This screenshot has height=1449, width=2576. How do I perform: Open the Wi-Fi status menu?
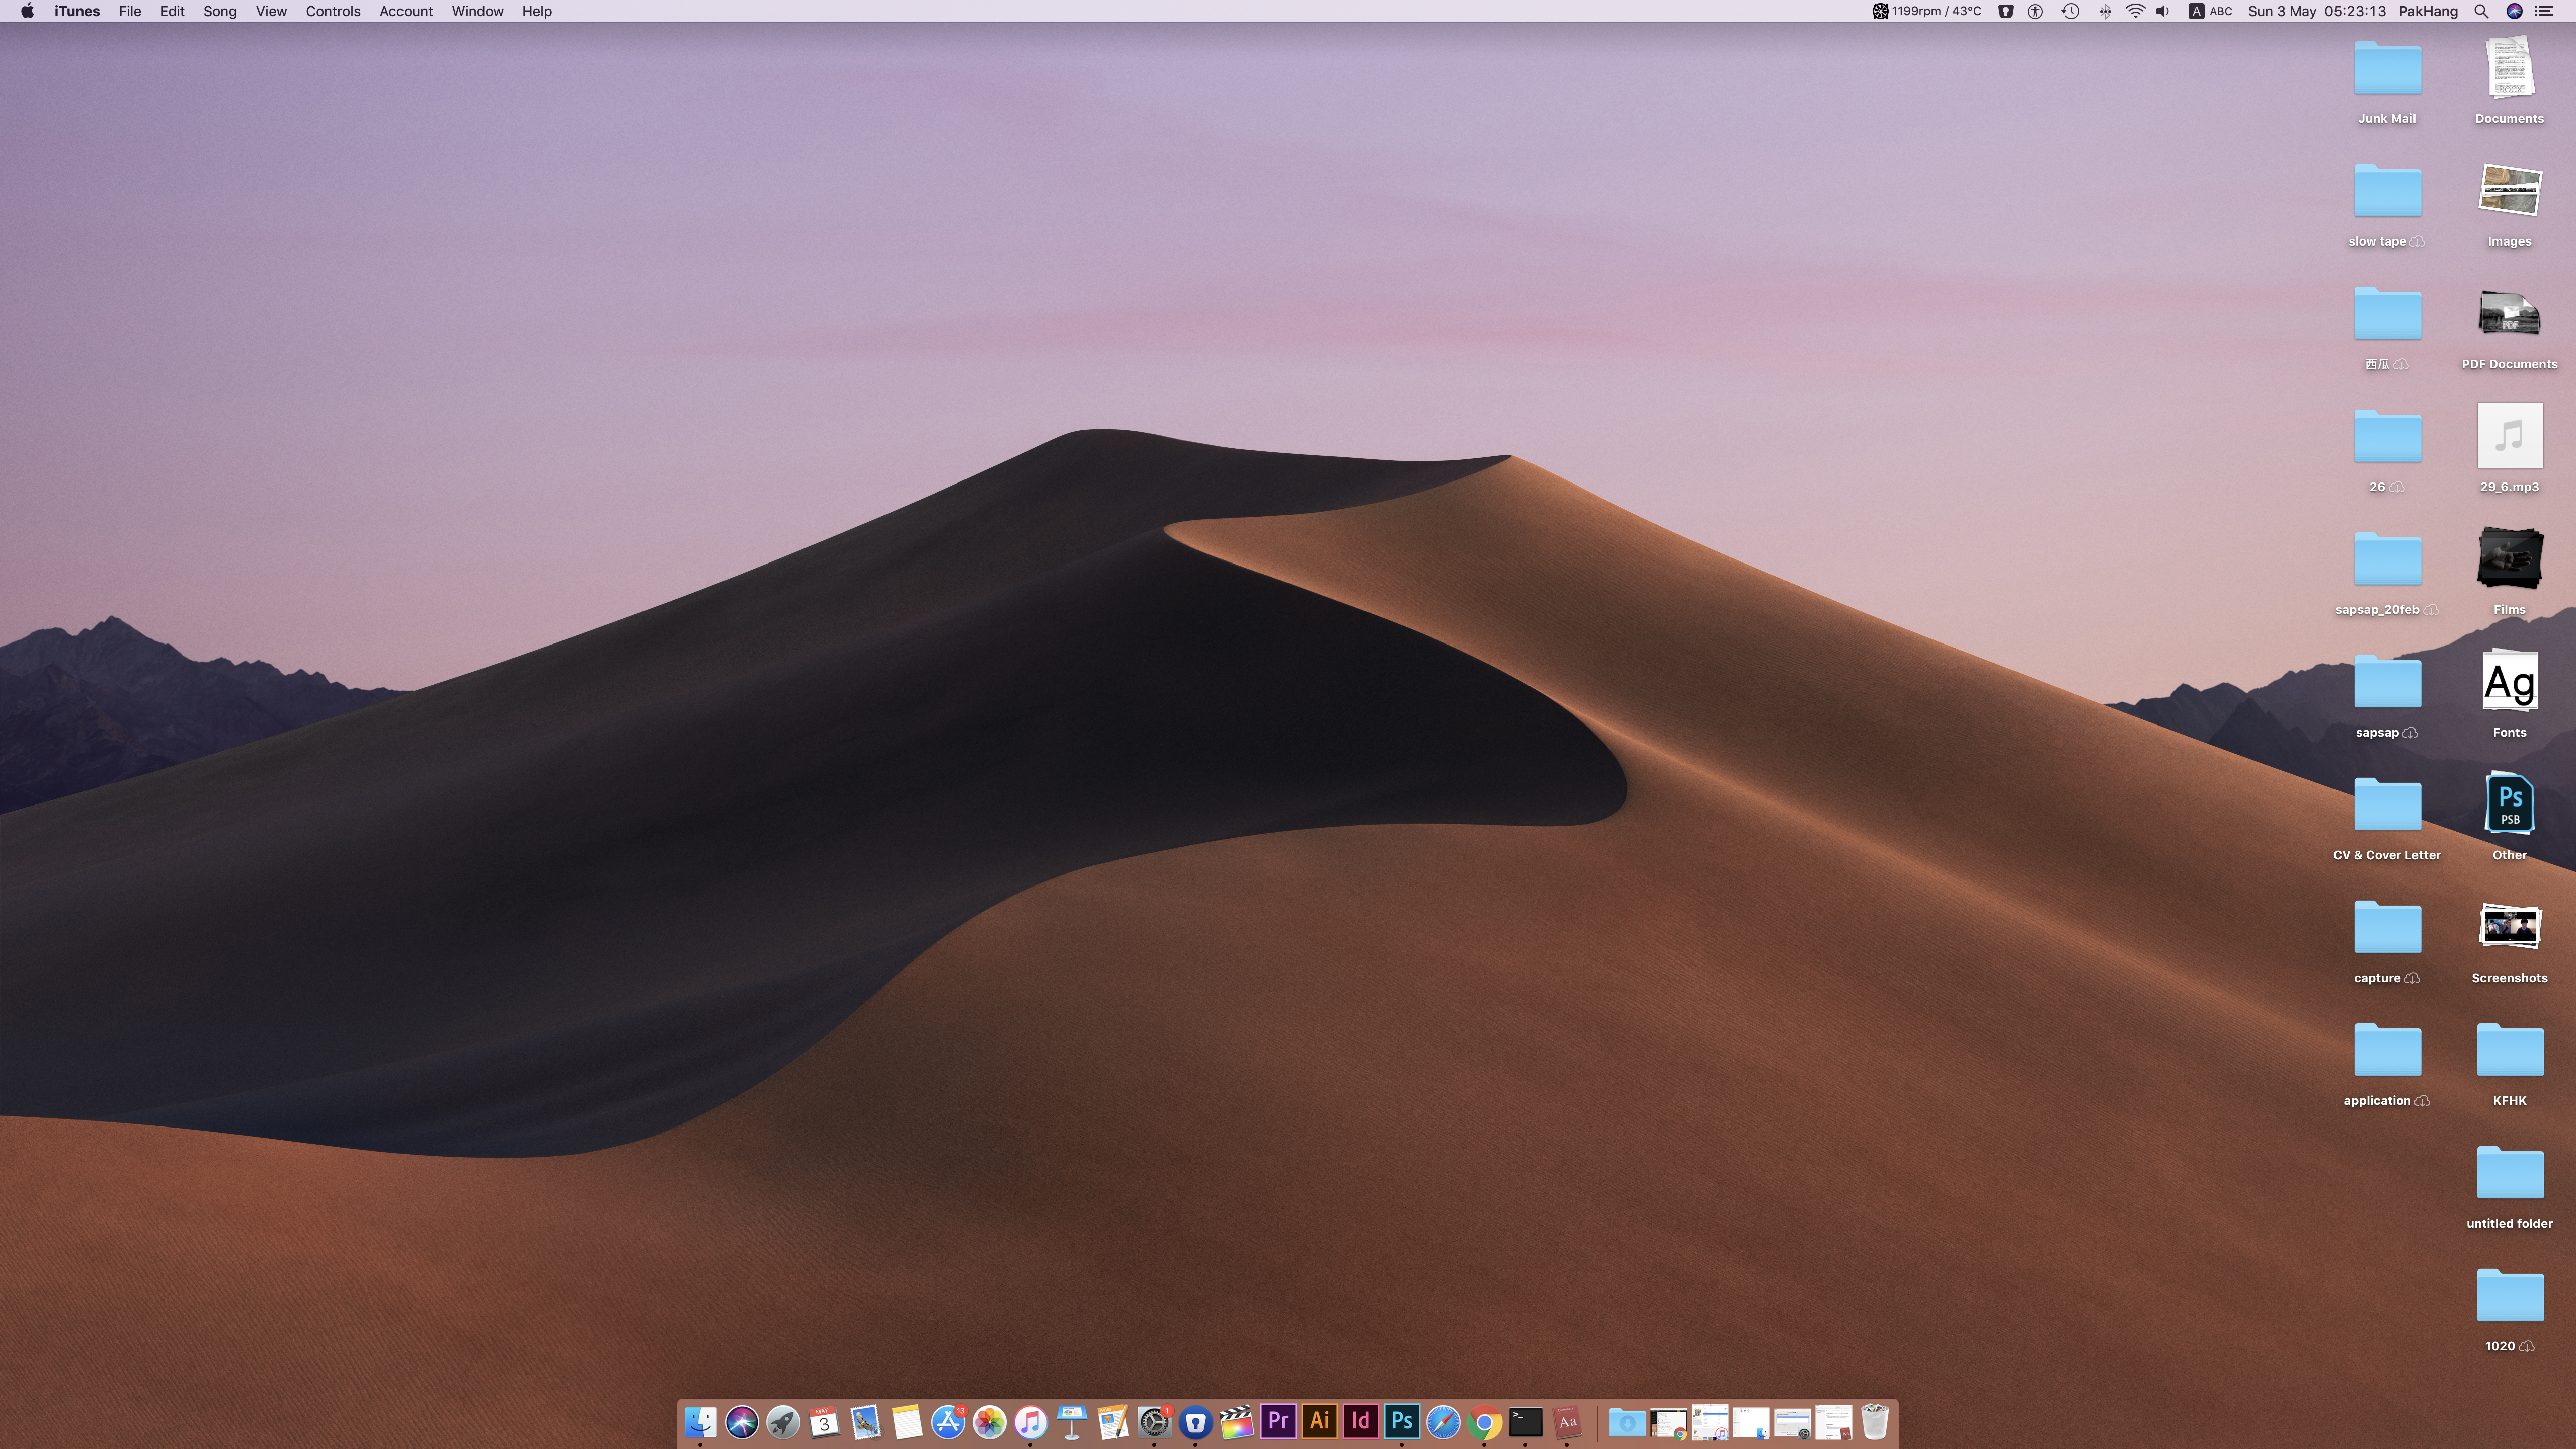(2135, 11)
